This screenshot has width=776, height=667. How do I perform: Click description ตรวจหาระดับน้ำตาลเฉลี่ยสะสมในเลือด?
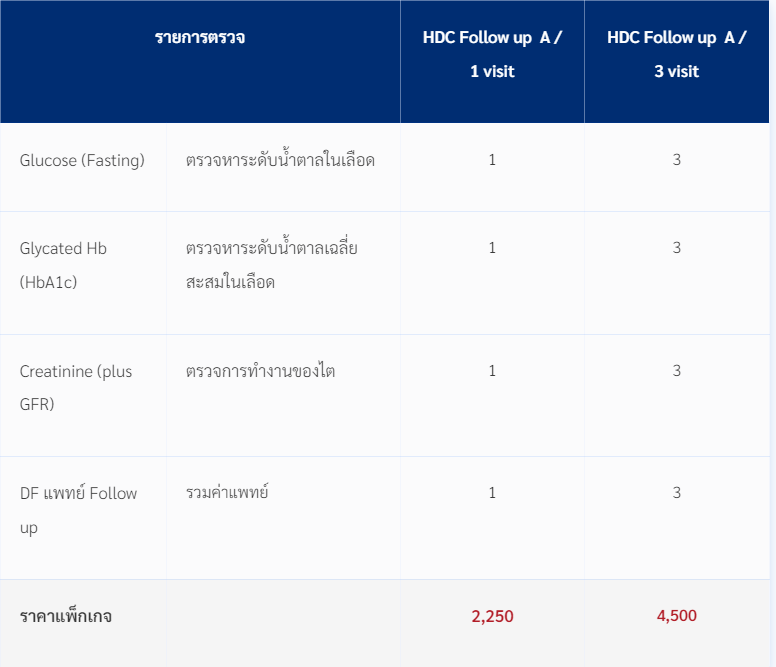(272, 265)
